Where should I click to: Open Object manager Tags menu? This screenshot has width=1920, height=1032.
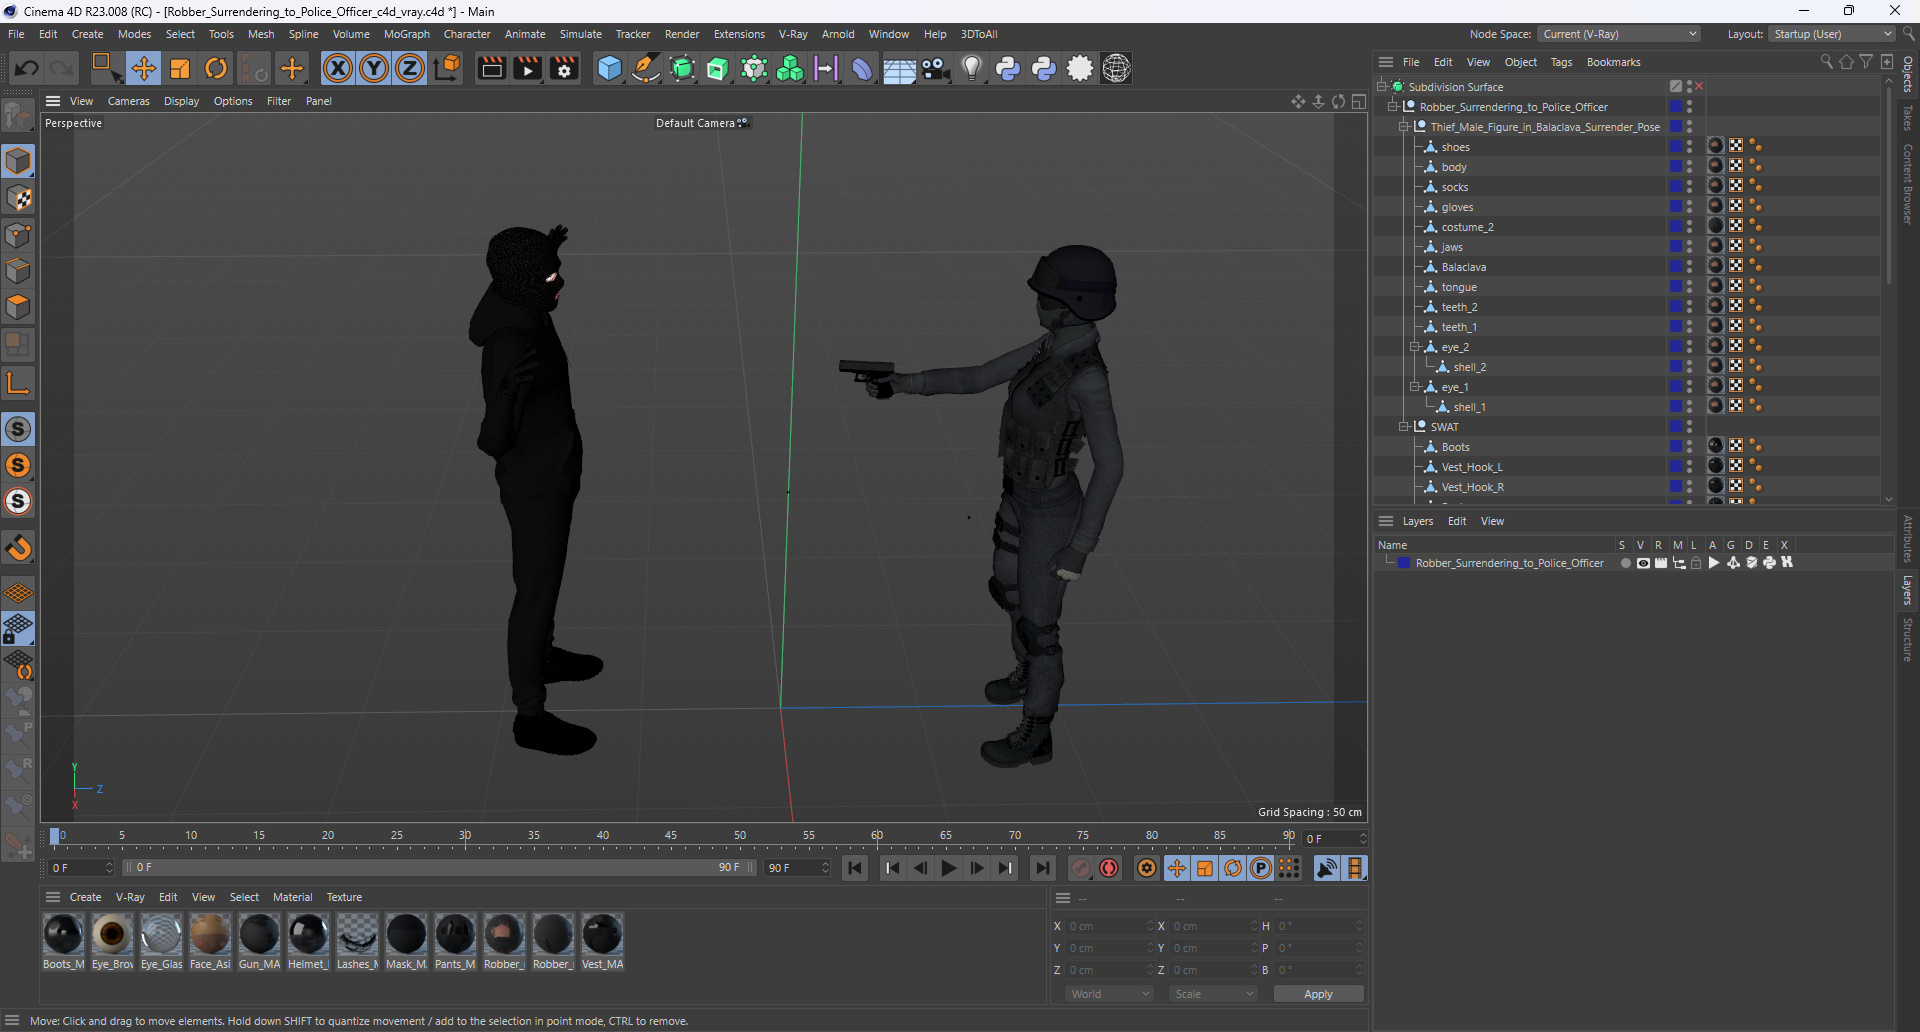coord(1561,62)
